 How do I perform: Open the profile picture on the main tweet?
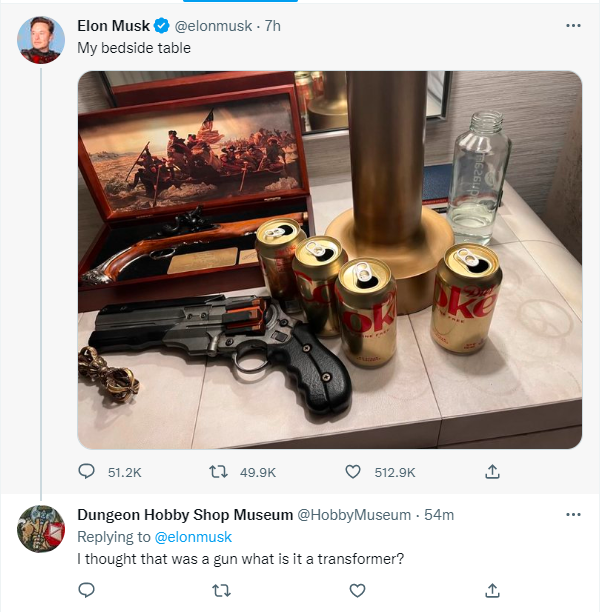[x=41, y=40]
